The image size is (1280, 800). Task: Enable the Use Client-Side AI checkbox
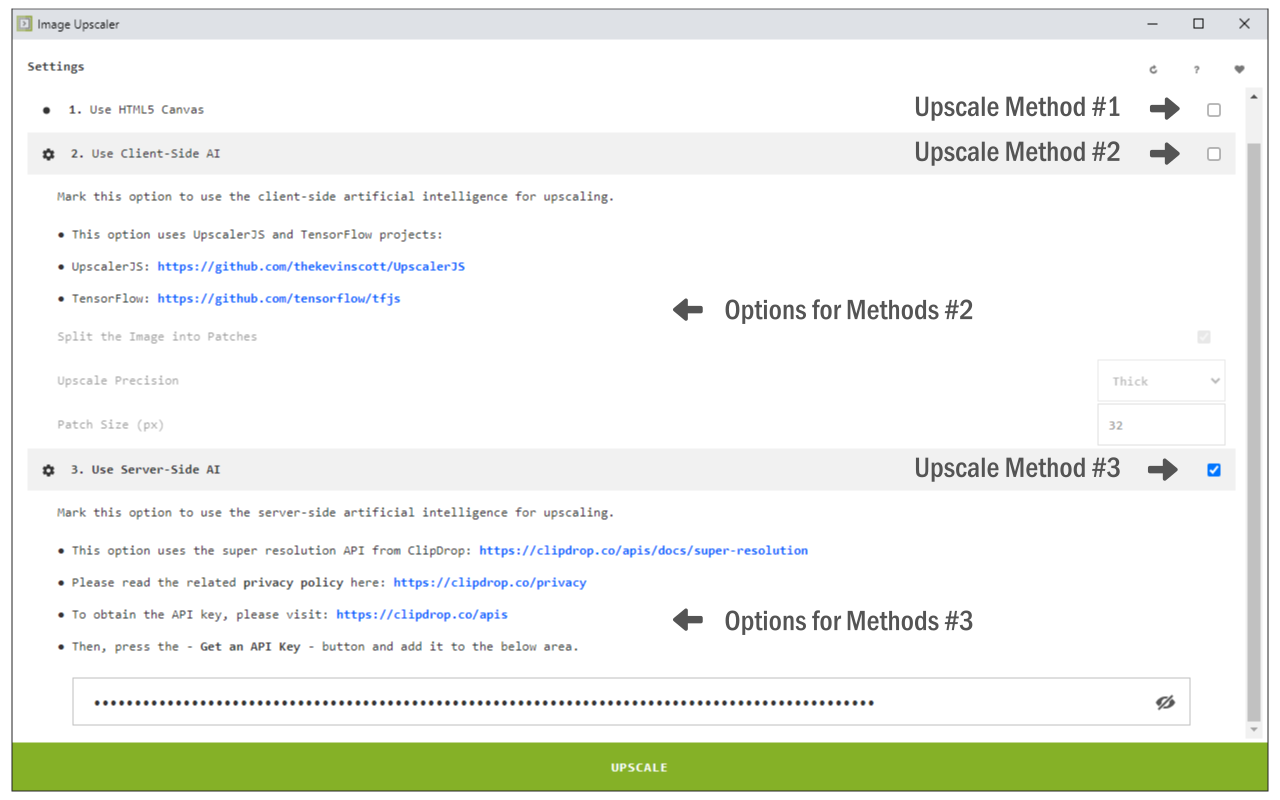point(1214,154)
